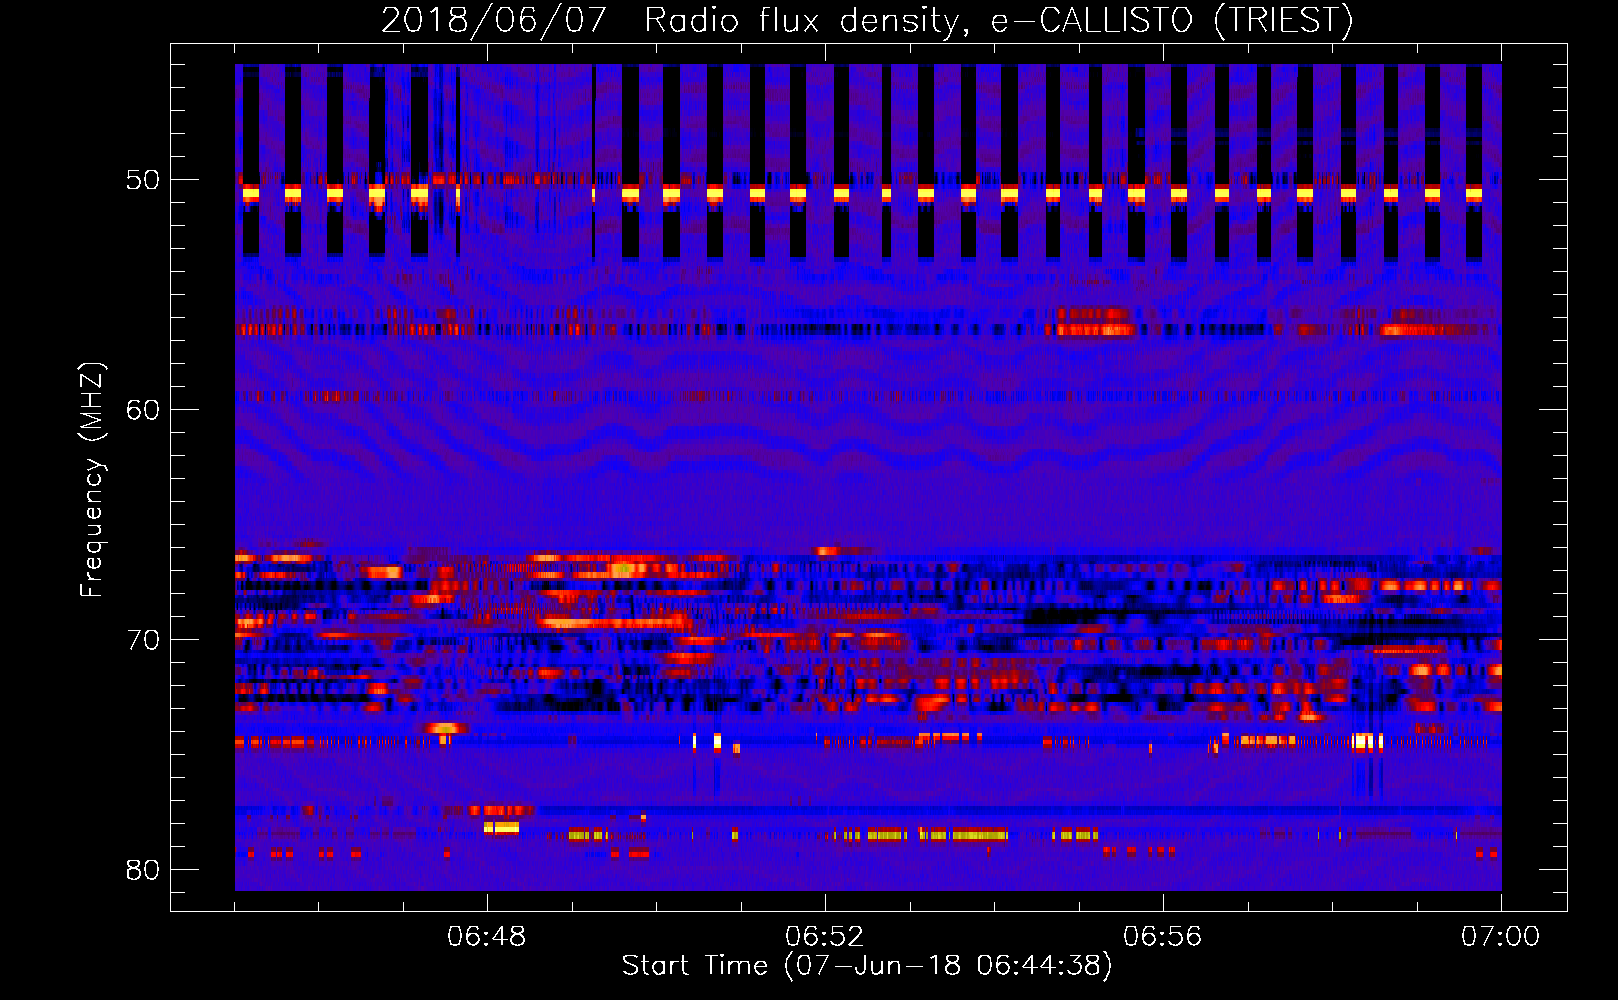This screenshot has width=1618, height=1000.
Task: Click the Start Time axis caption
Action: click(867, 966)
